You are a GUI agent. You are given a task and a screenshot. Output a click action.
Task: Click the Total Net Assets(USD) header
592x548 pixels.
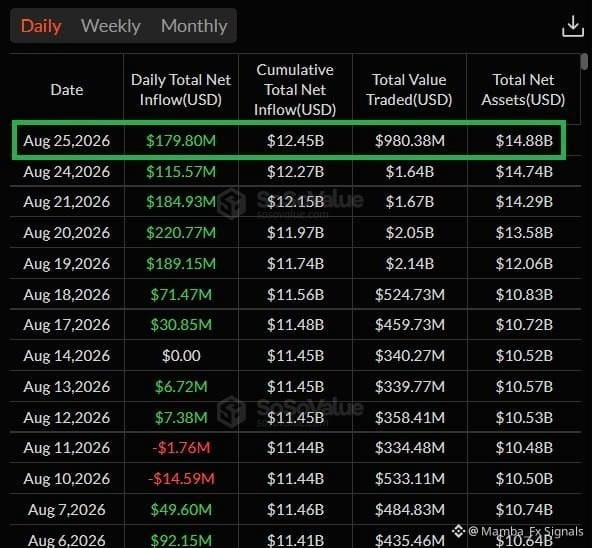coord(523,90)
